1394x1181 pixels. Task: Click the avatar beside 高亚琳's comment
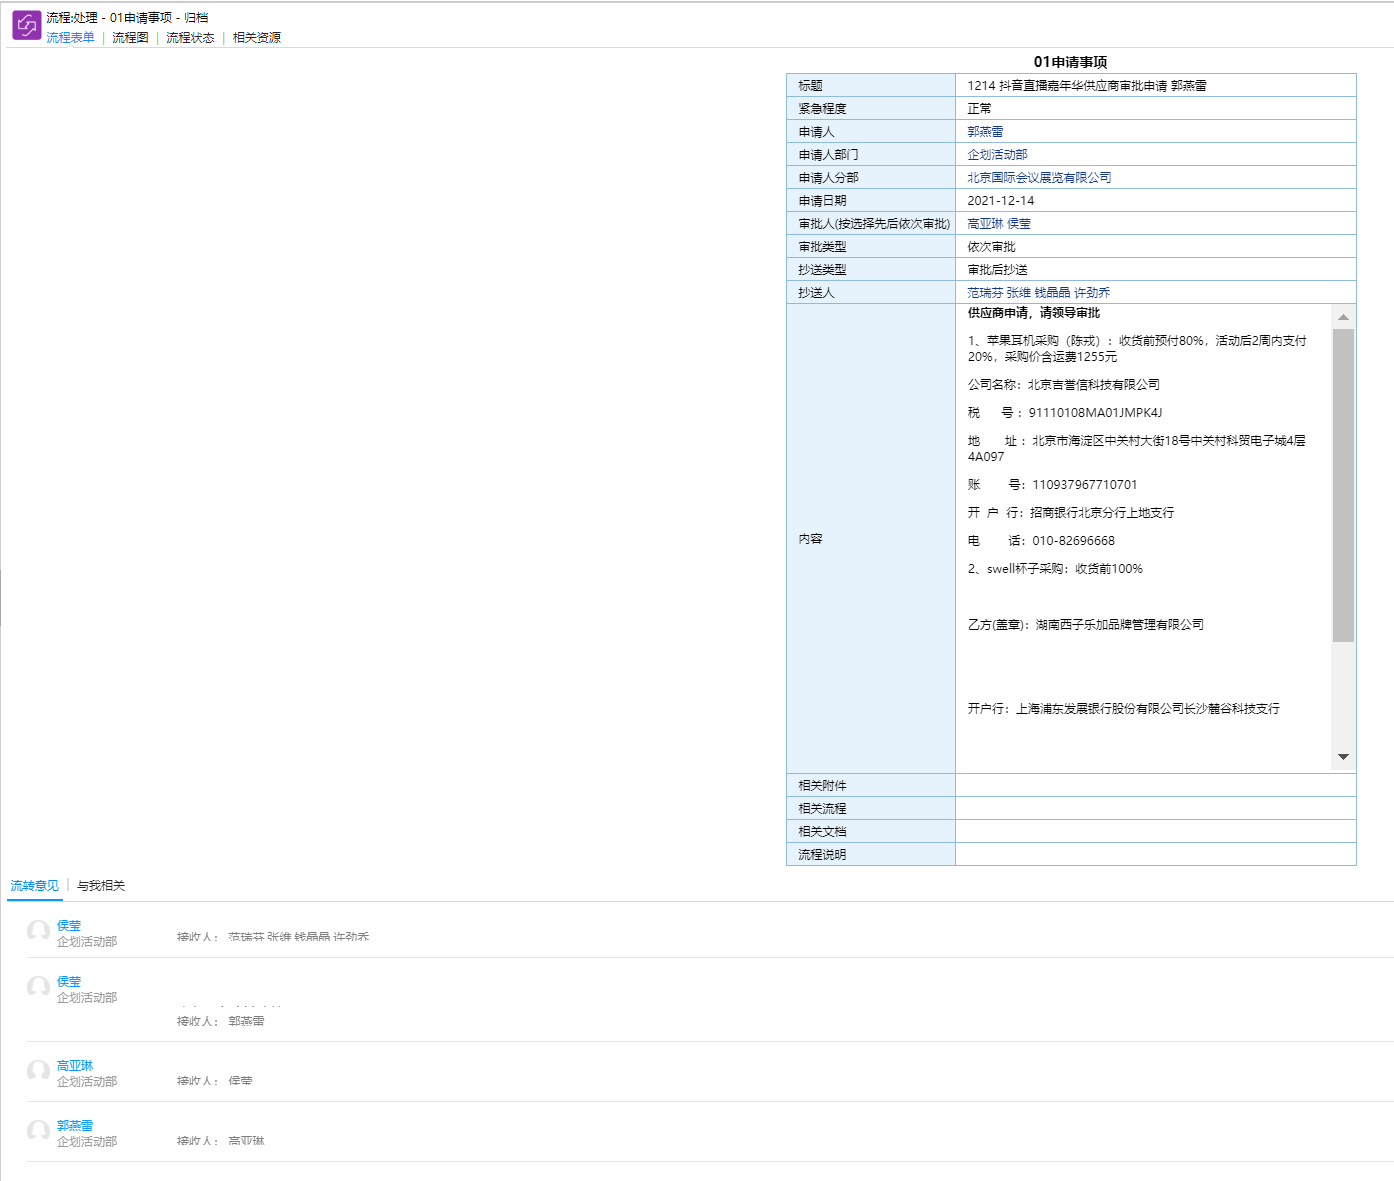(x=38, y=1071)
